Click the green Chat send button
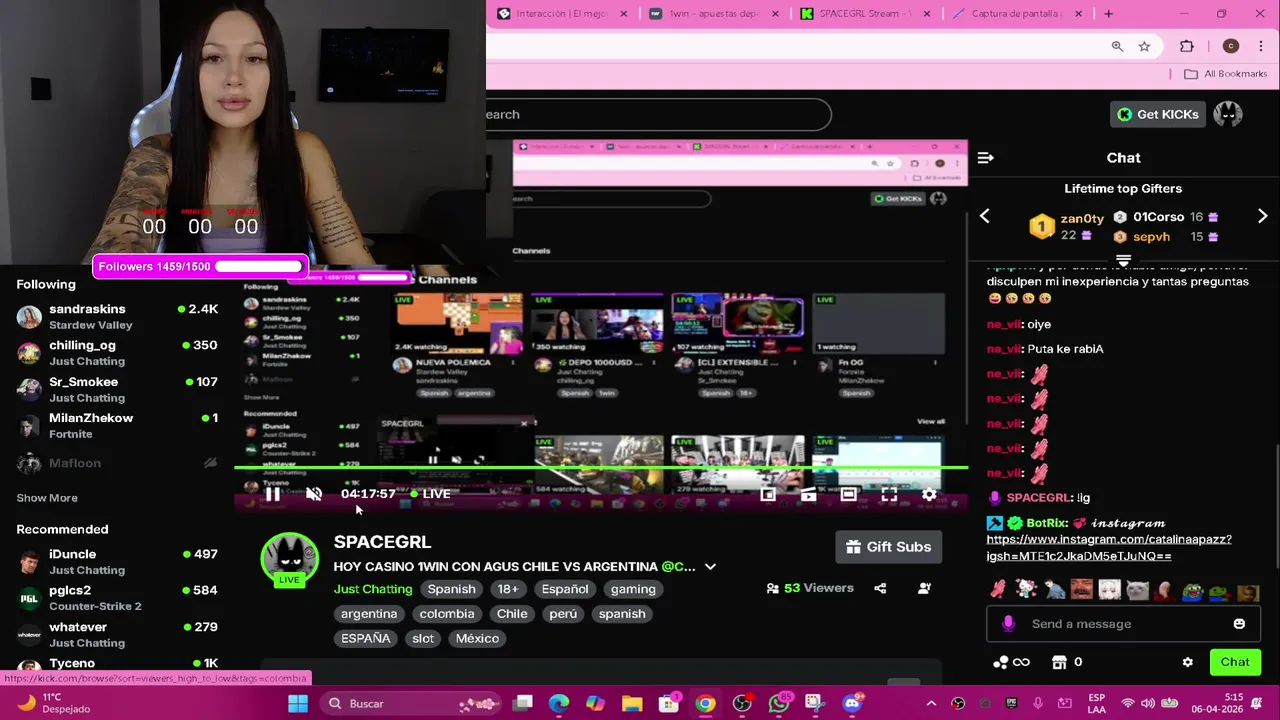This screenshot has height=720, width=1280. coord(1235,662)
